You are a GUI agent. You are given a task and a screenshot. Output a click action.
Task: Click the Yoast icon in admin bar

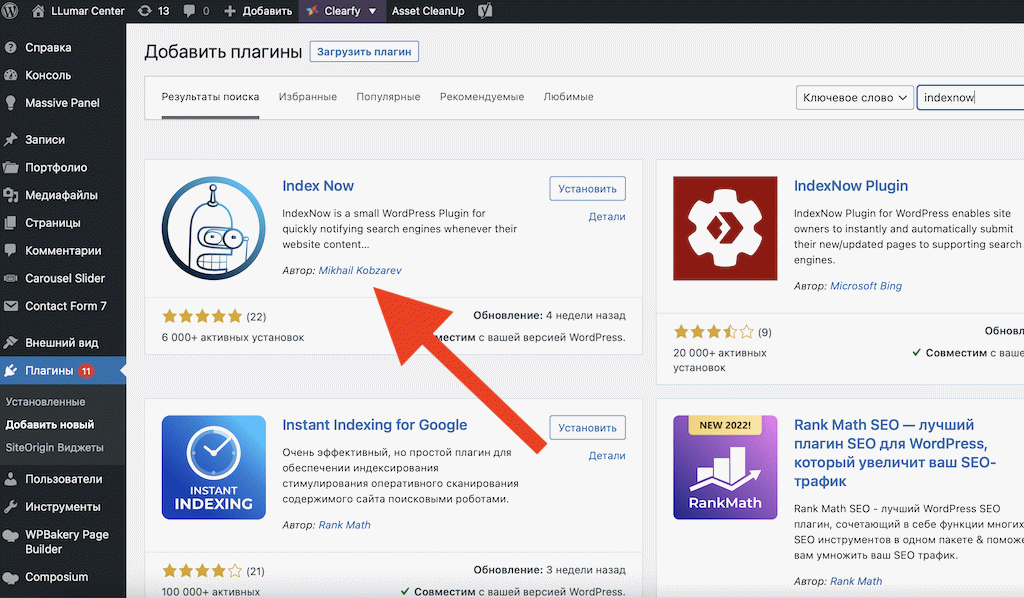485,10
